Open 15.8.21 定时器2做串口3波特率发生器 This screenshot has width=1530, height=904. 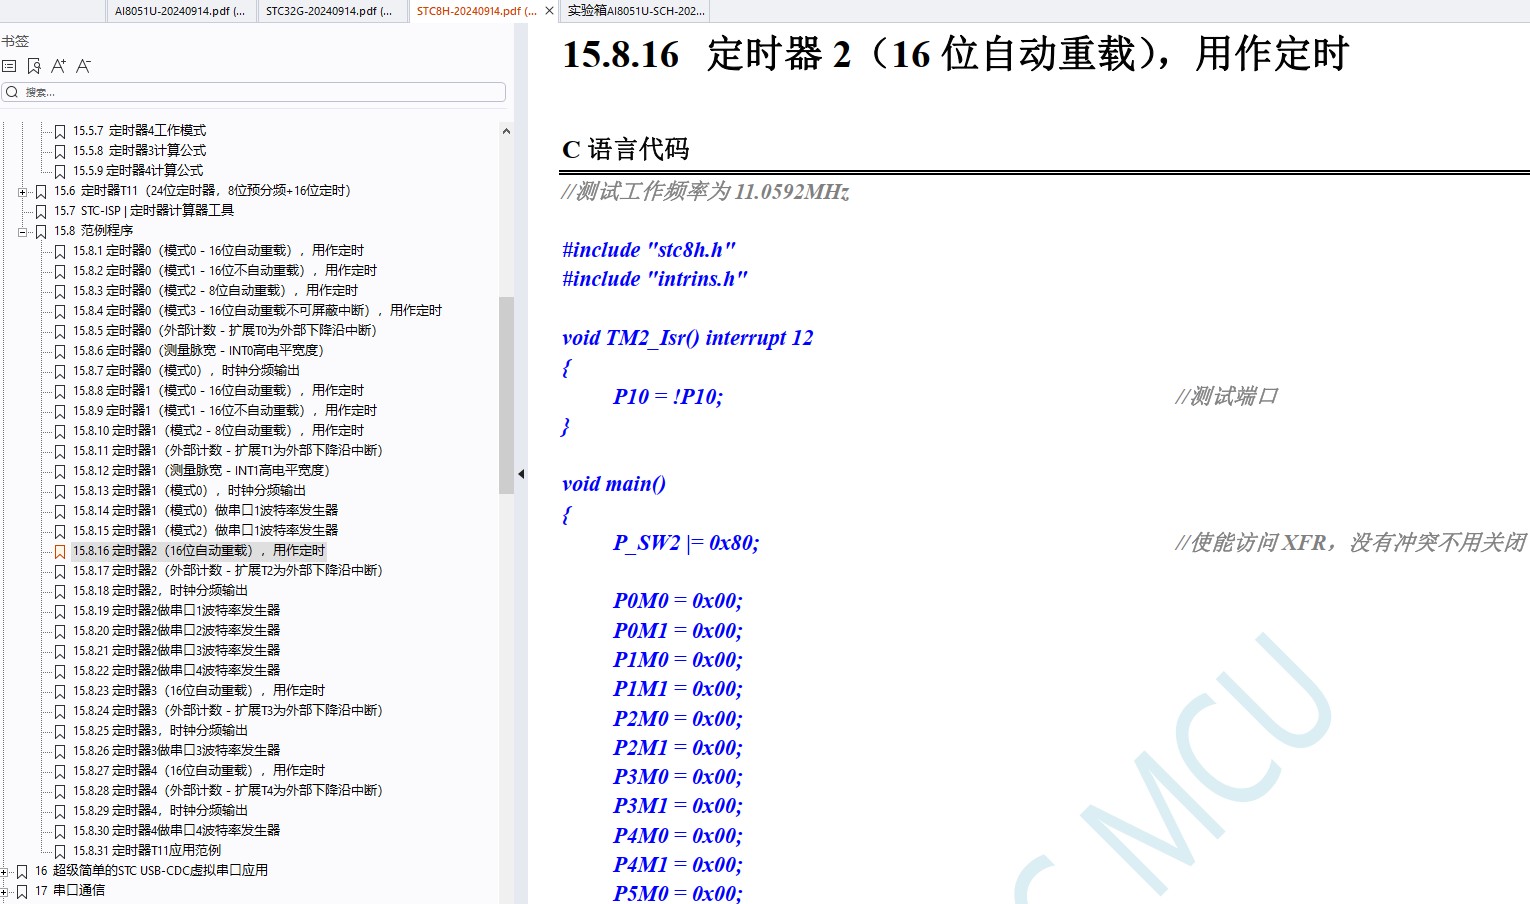[x=176, y=651]
